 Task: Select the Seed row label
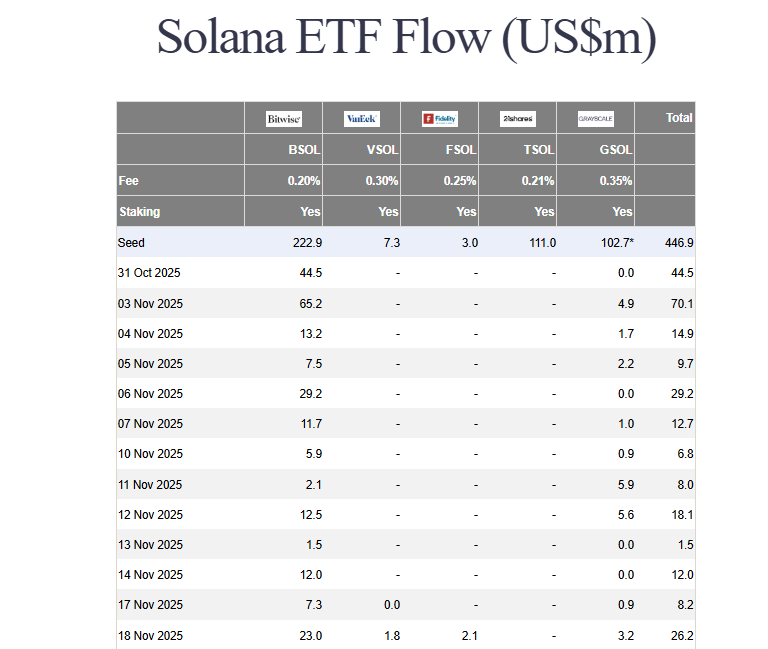pos(131,243)
